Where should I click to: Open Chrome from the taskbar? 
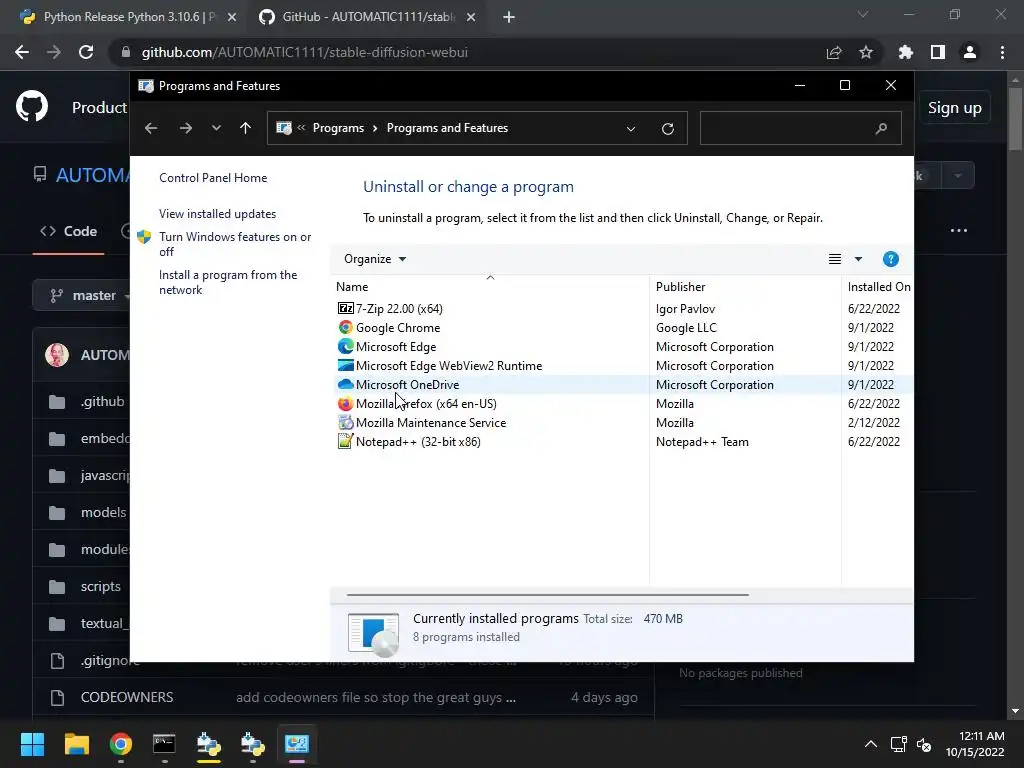(x=121, y=744)
